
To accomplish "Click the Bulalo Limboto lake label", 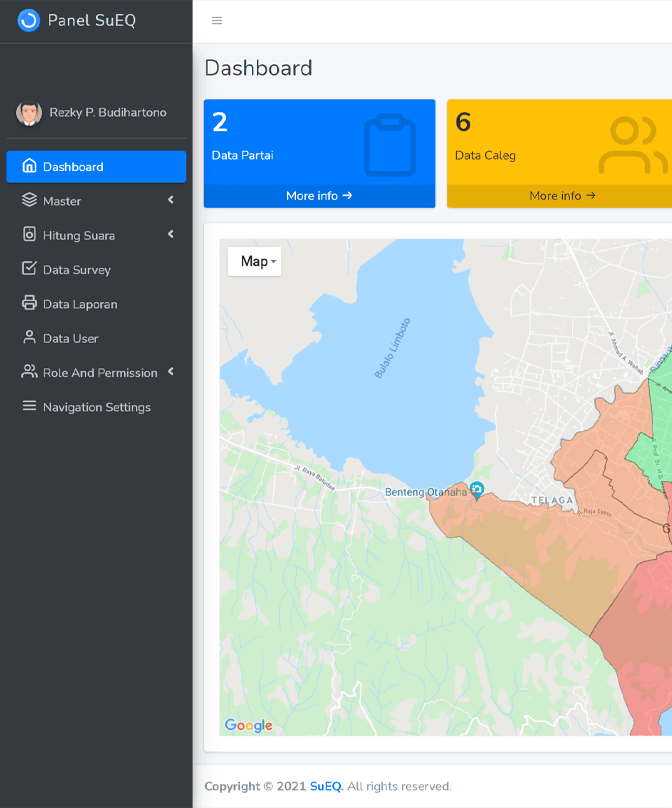I will click(392, 348).
